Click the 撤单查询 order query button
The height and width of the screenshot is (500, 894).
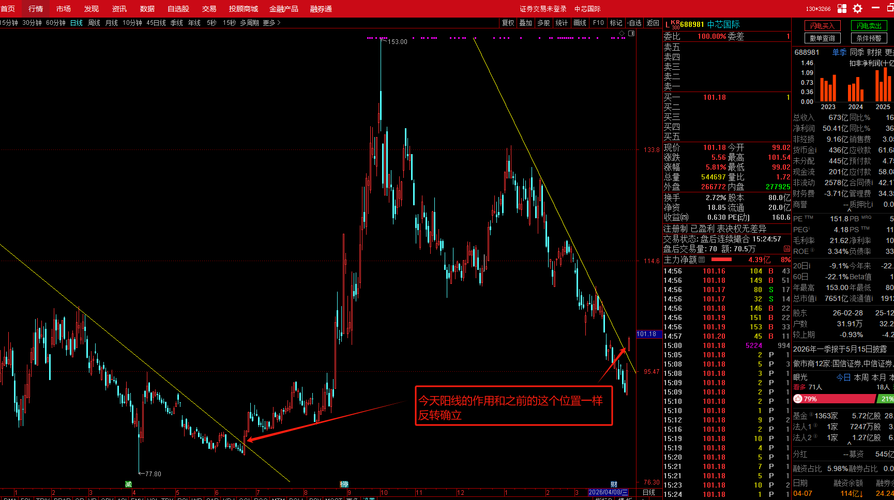click(x=822, y=38)
